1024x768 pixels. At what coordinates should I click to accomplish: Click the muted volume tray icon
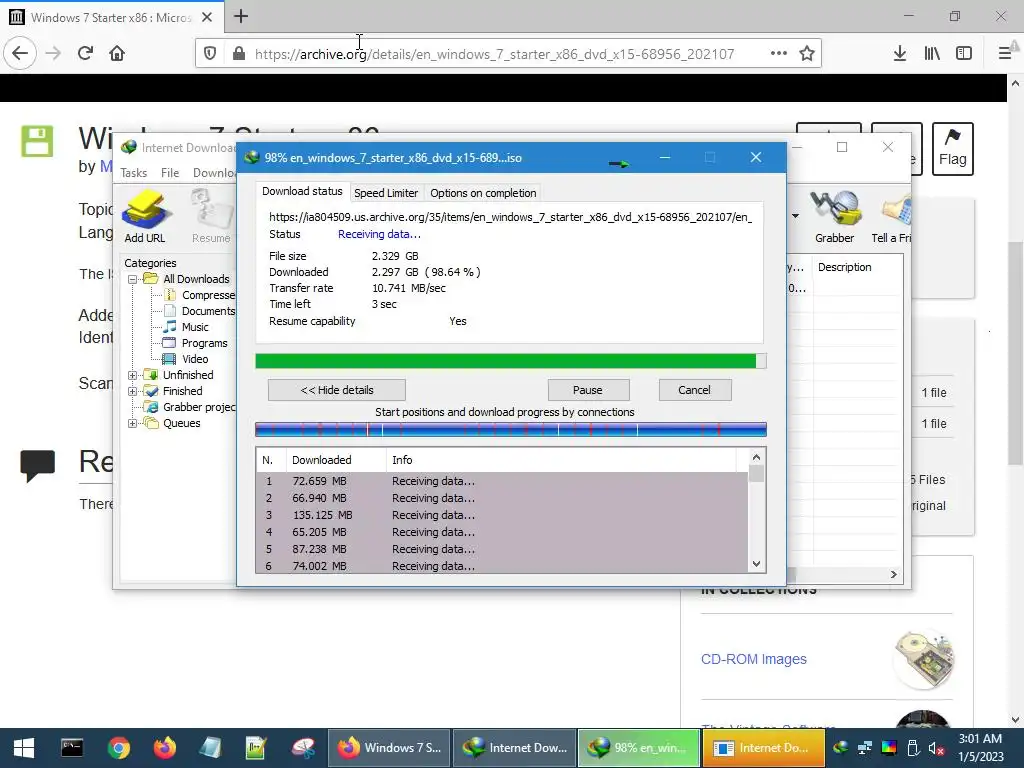936,748
